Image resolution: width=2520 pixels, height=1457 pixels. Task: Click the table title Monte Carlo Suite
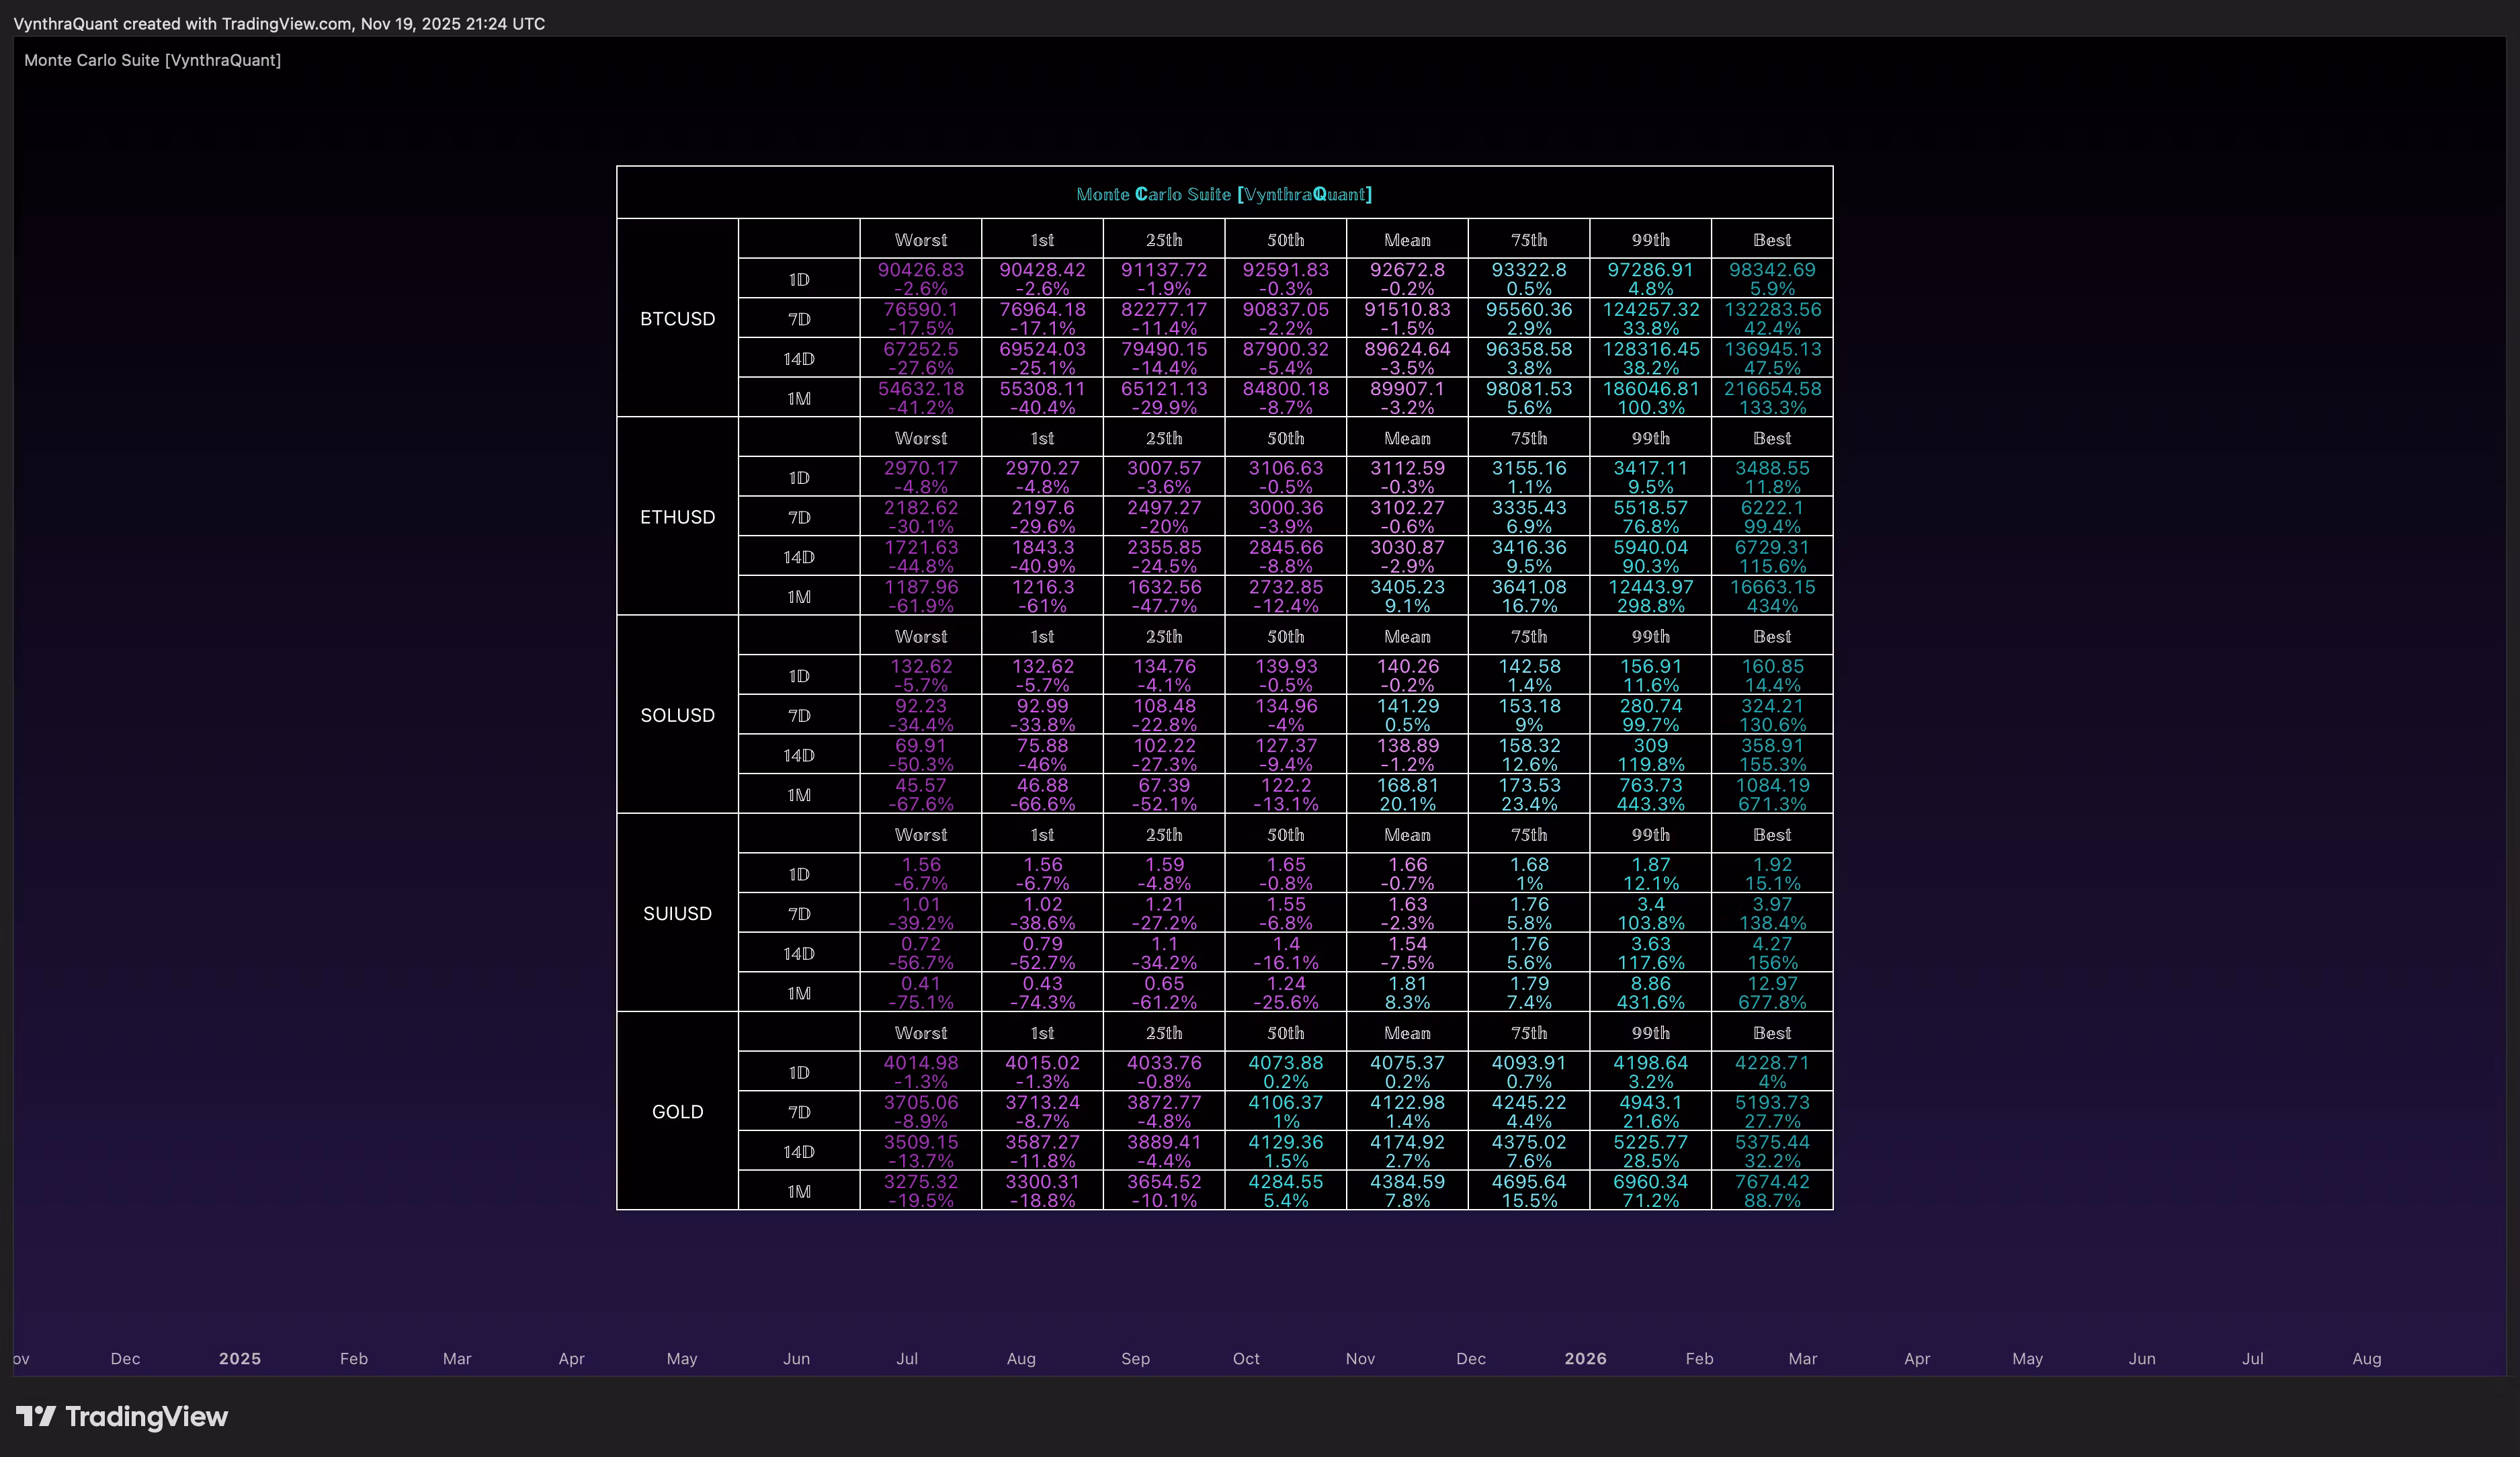(x=1224, y=194)
